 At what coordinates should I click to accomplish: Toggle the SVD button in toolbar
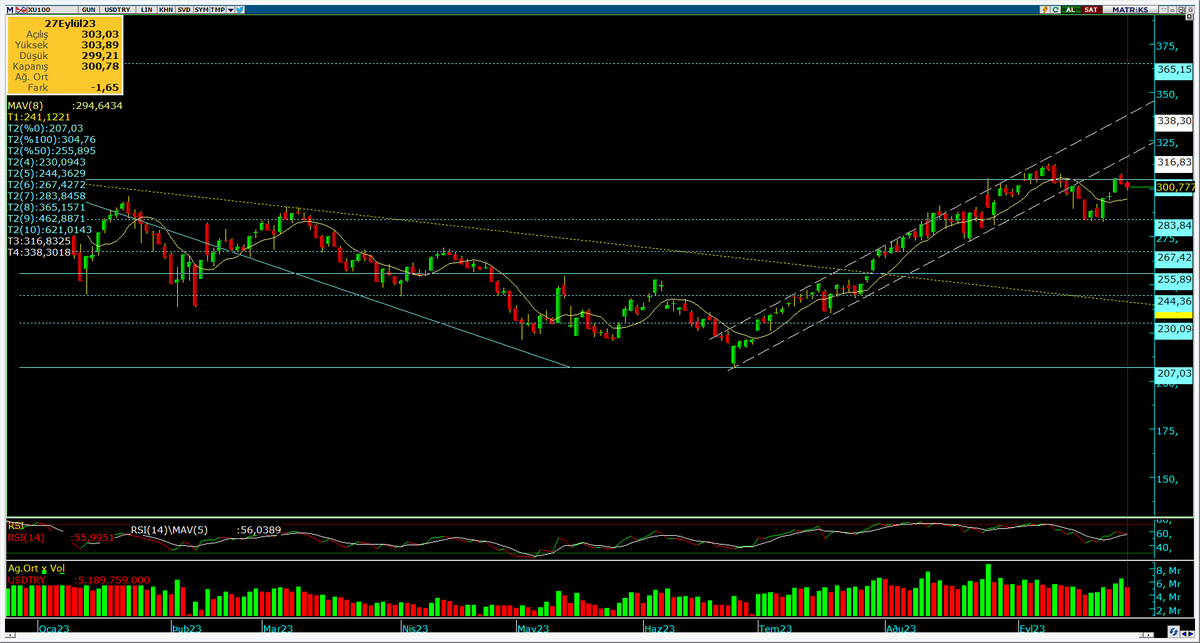pyautogui.click(x=184, y=10)
